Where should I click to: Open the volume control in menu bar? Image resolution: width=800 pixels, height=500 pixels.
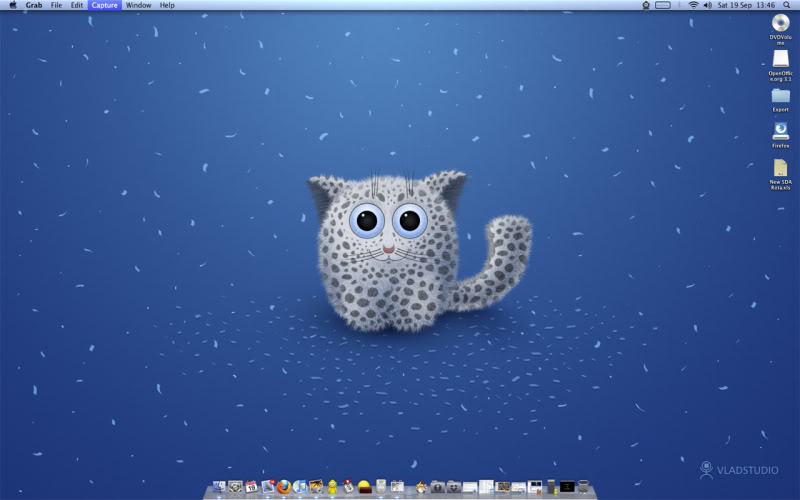click(x=708, y=5)
